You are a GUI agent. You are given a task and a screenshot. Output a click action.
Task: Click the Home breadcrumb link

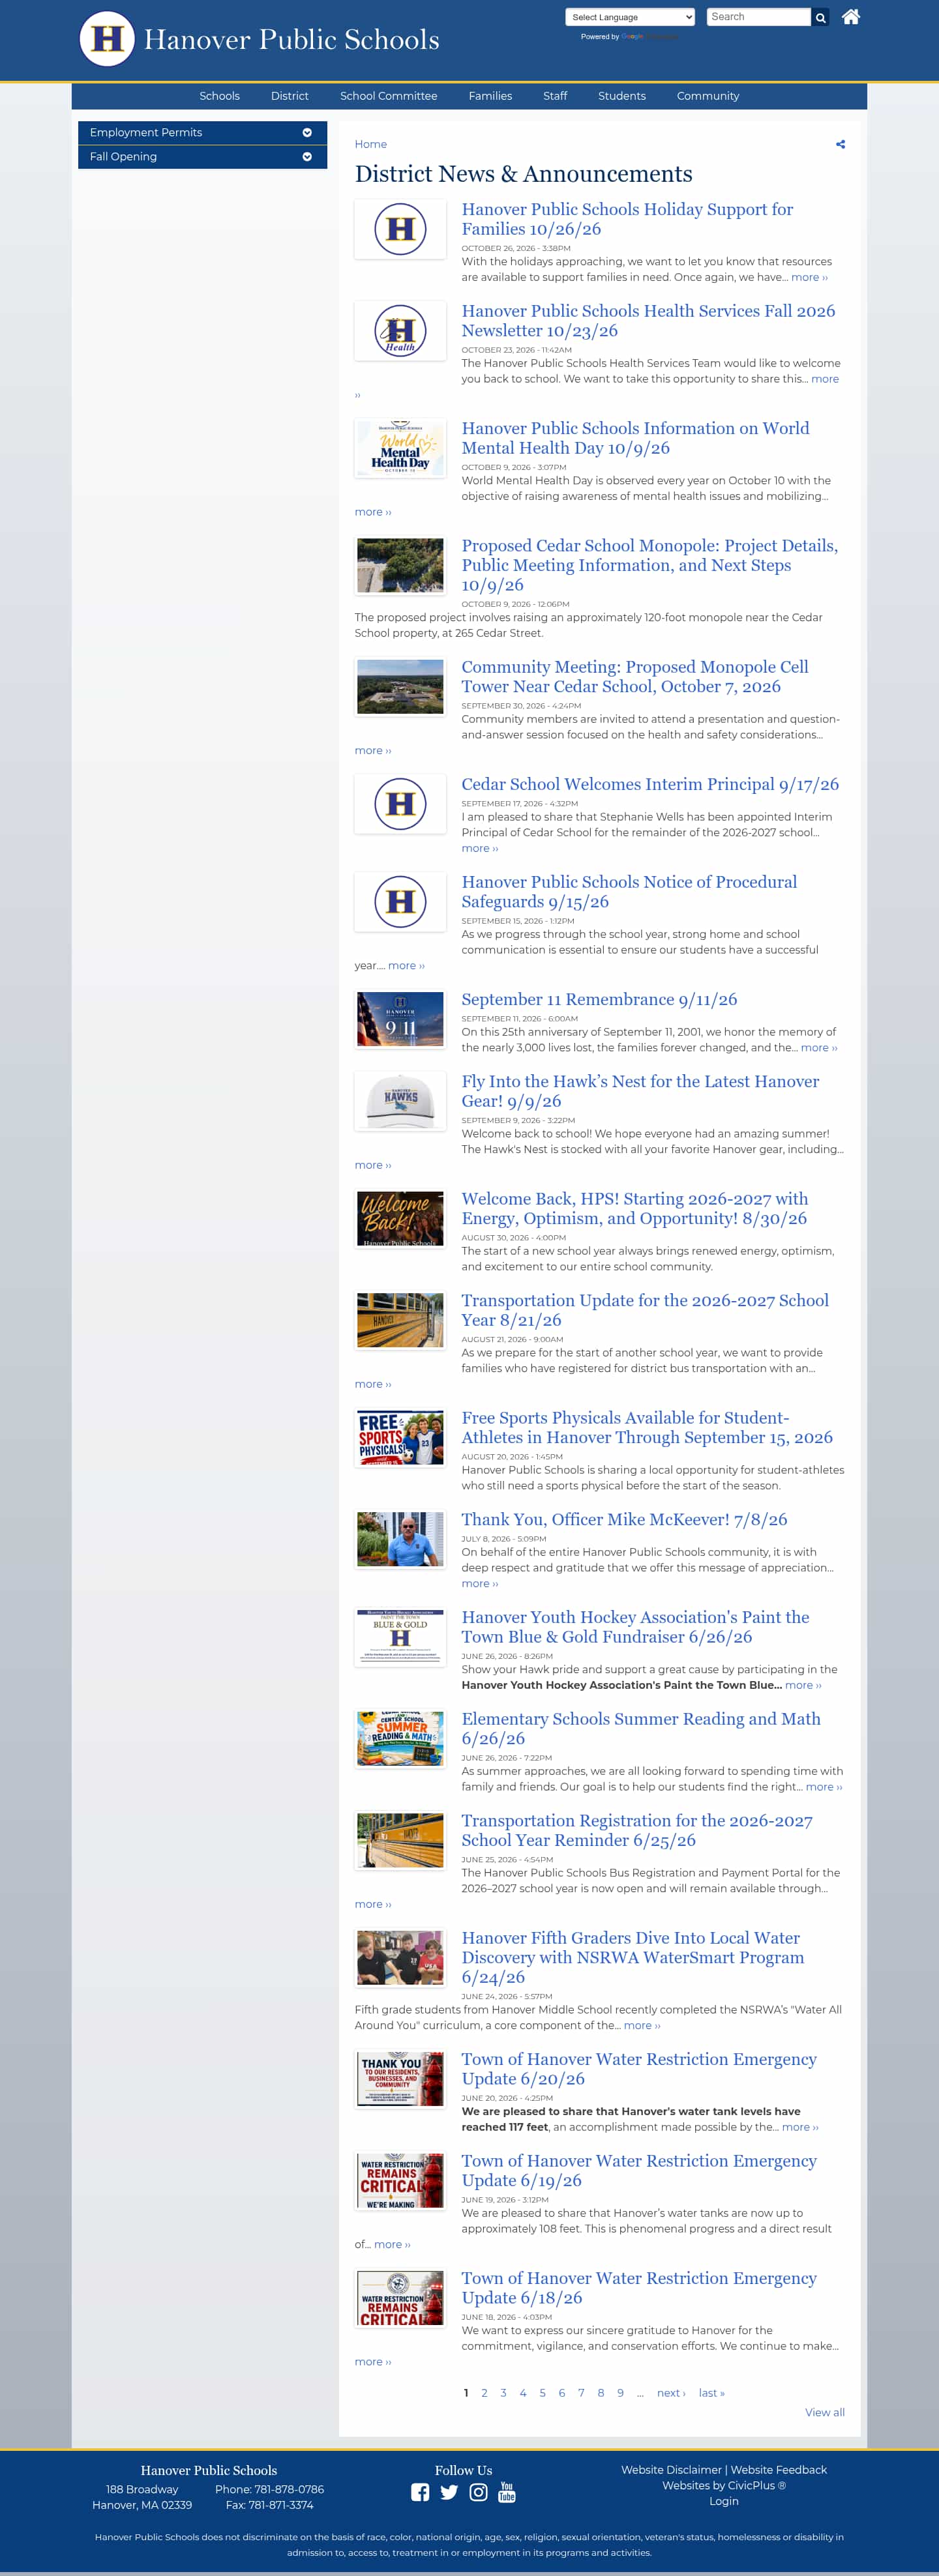(x=370, y=144)
